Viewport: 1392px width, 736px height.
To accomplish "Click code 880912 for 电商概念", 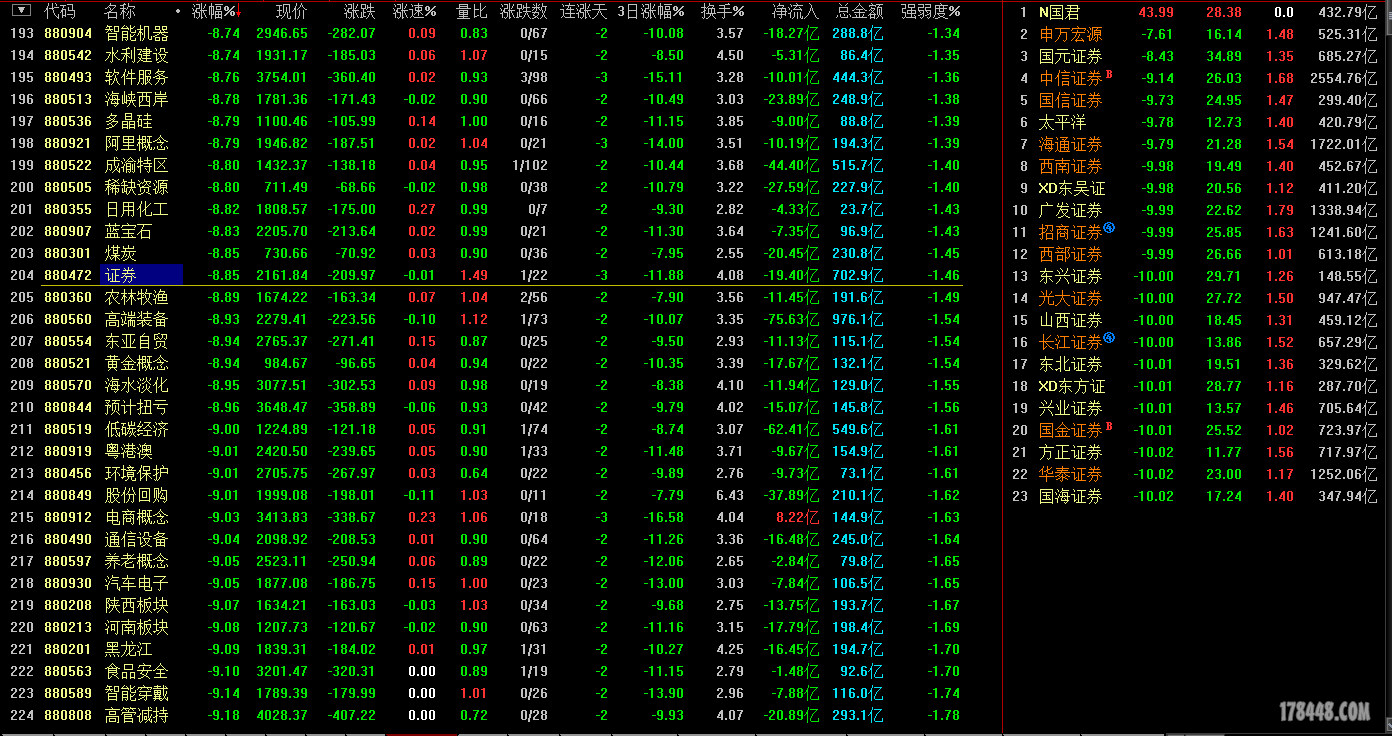I will coord(68,517).
